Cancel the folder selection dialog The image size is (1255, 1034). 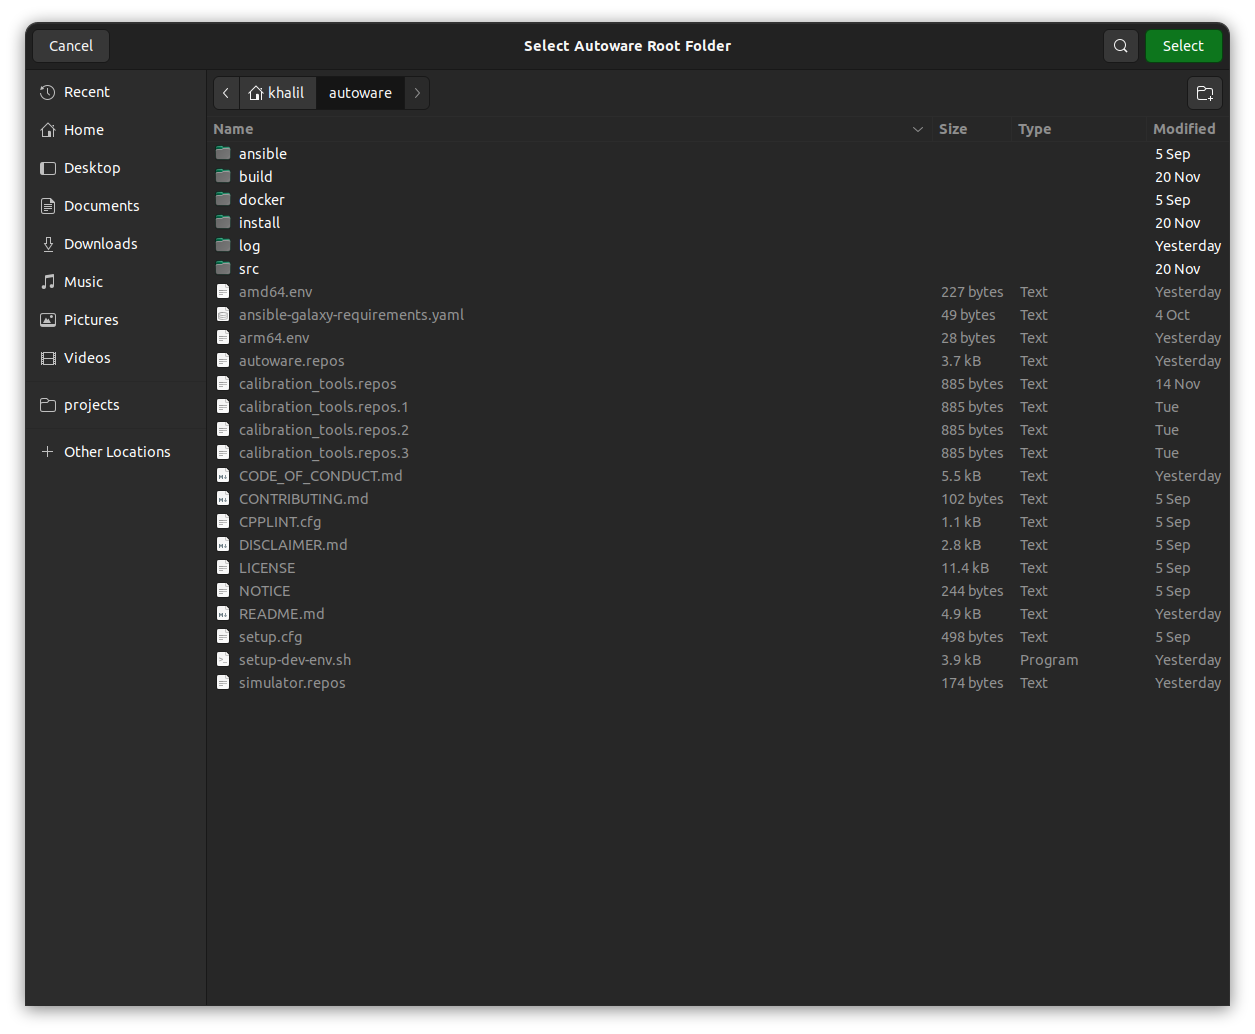click(x=70, y=45)
